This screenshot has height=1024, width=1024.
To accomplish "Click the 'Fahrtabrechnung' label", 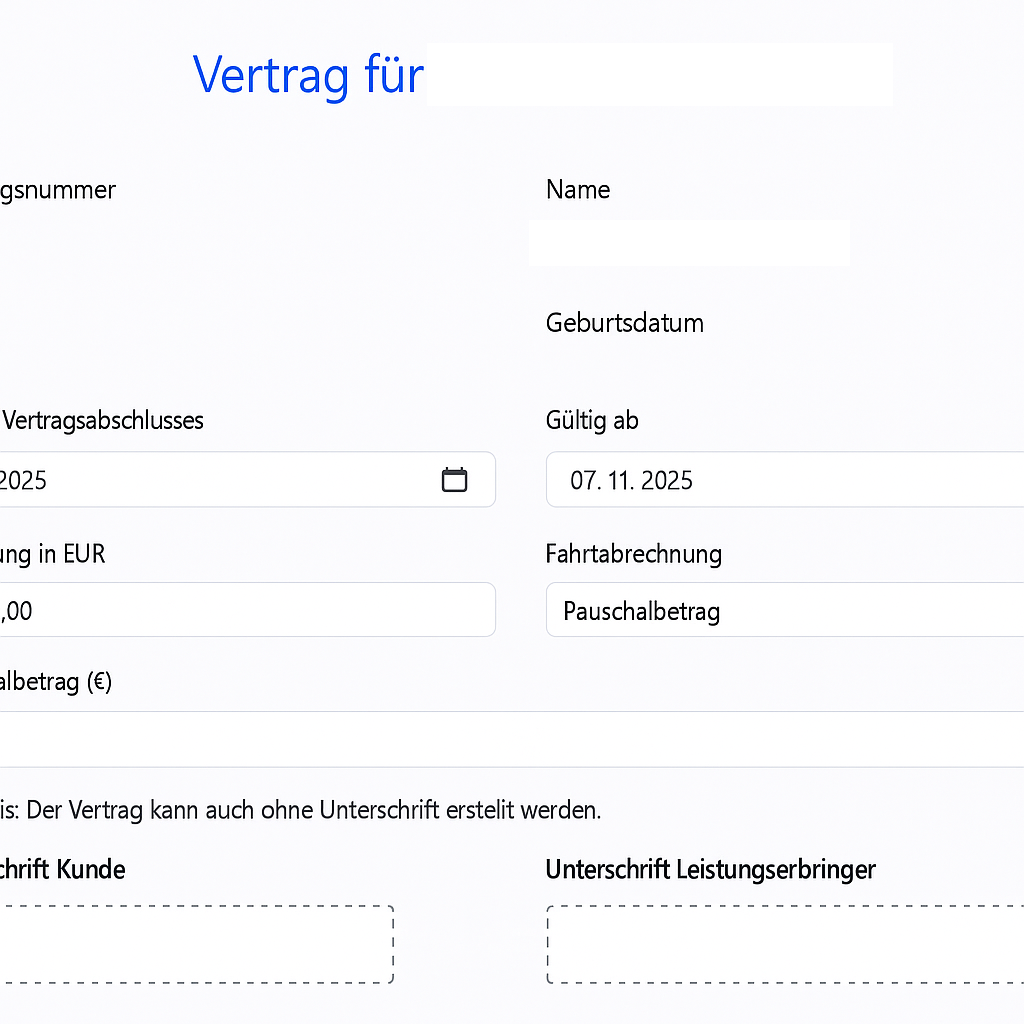I will [634, 554].
